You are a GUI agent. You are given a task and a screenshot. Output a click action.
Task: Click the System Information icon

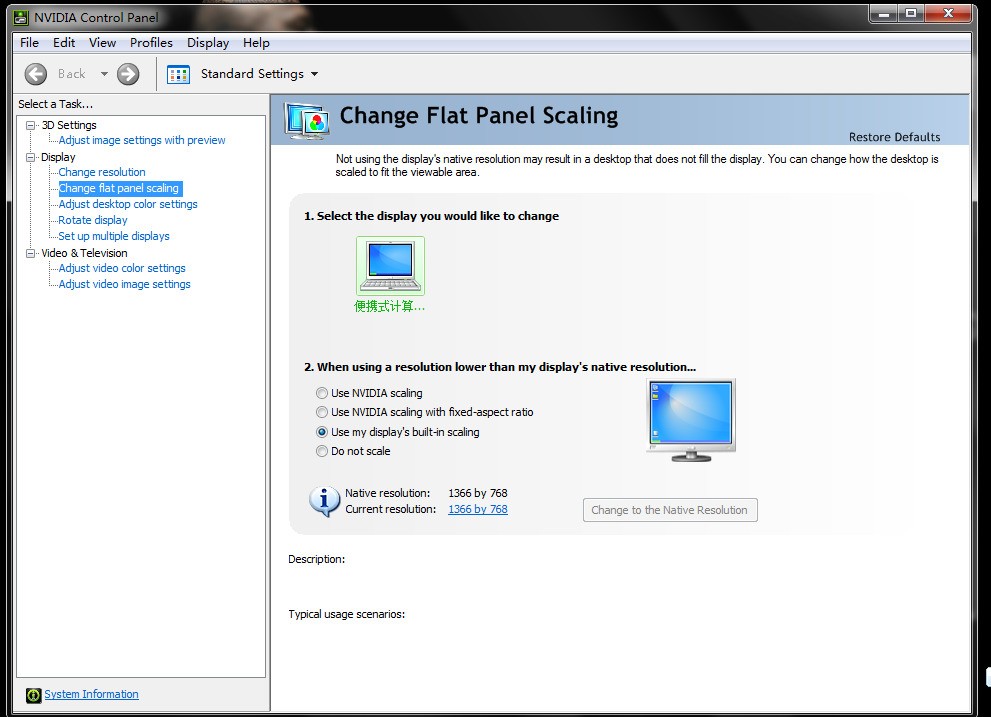(x=33, y=696)
